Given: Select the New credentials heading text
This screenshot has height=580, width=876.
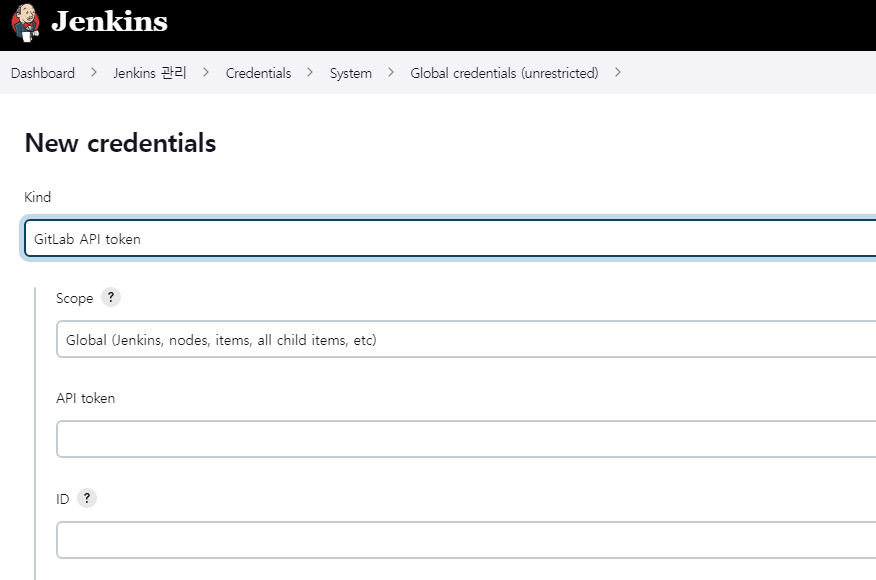Looking at the screenshot, I should [120, 143].
